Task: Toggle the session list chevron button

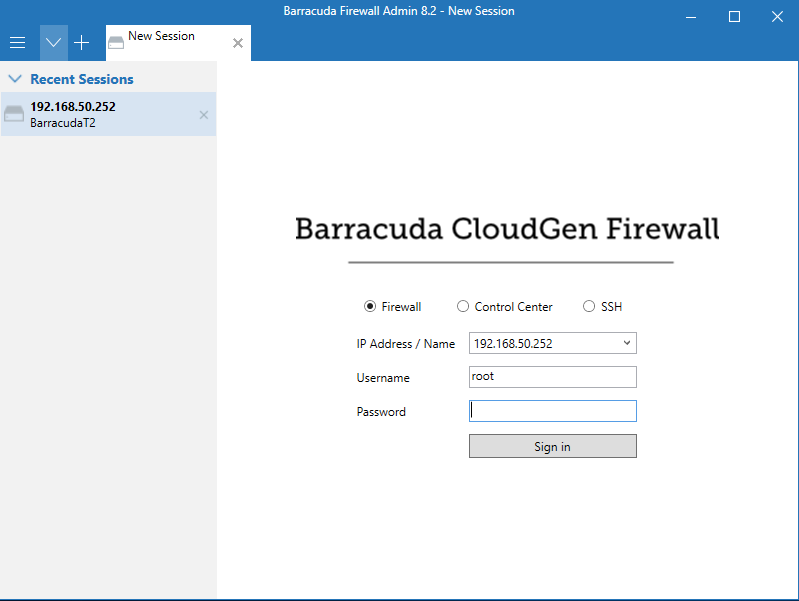Action: click(54, 43)
